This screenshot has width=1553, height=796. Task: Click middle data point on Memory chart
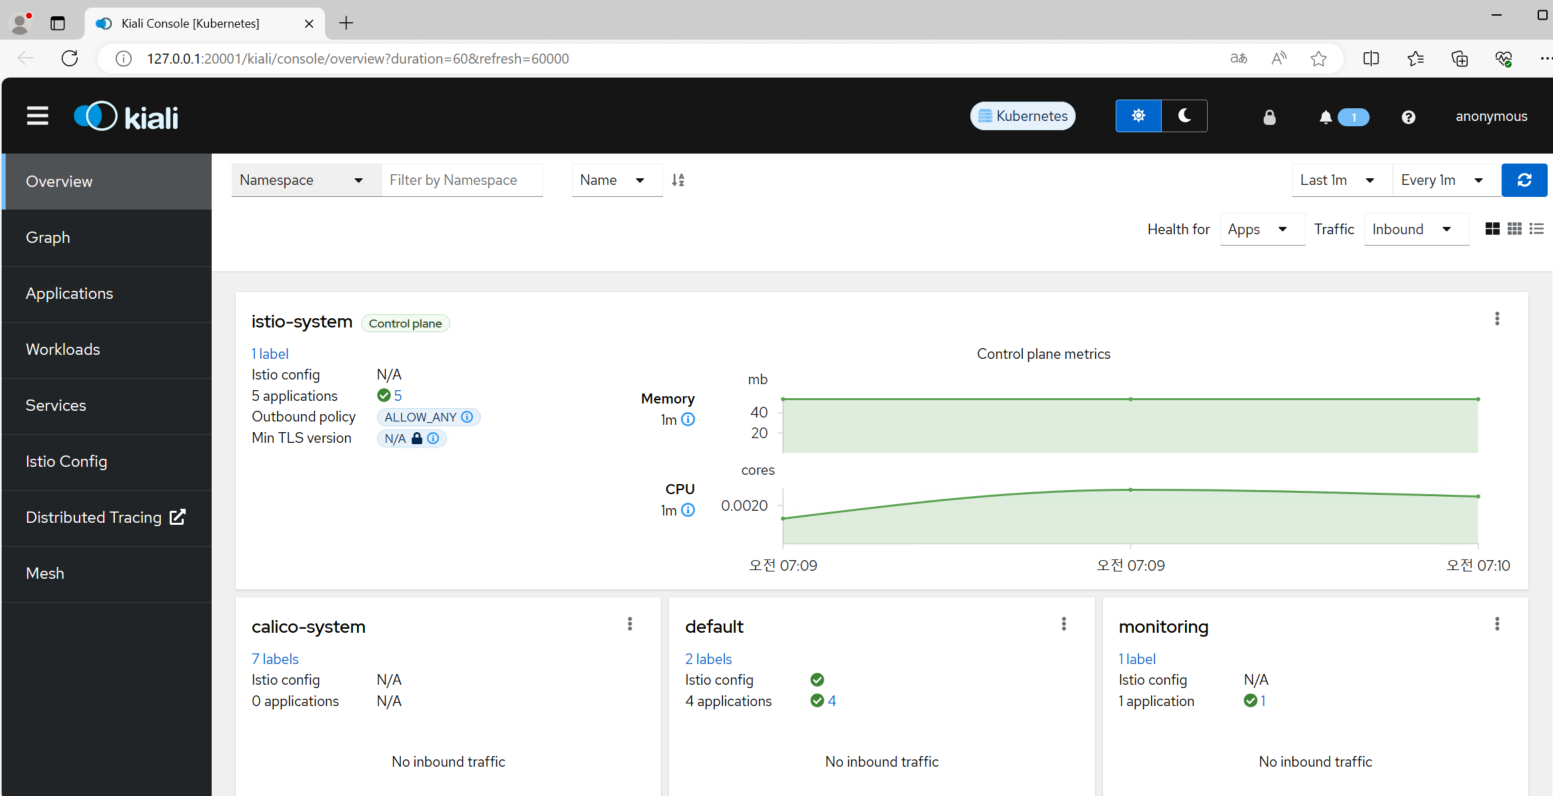(1130, 399)
